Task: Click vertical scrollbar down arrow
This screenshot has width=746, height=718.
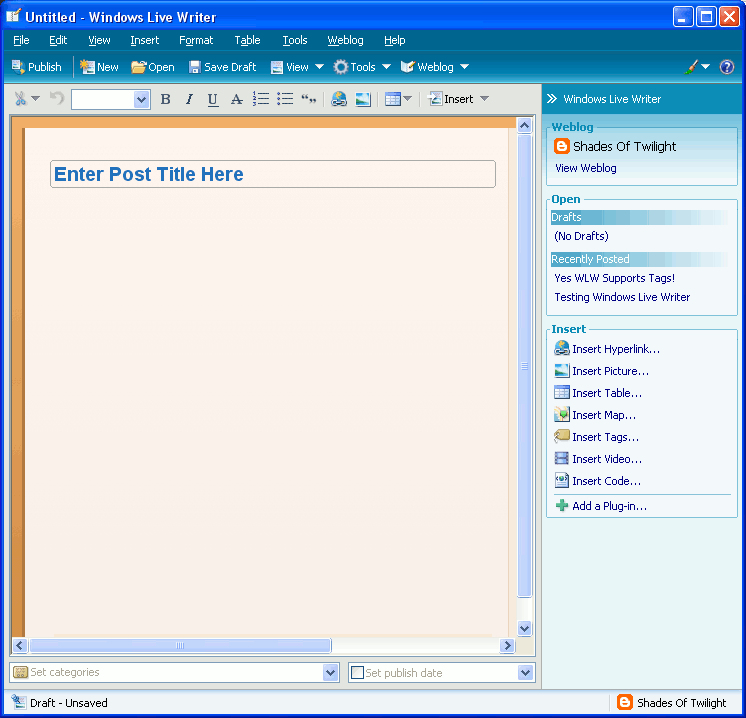Action: pyautogui.click(x=524, y=628)
